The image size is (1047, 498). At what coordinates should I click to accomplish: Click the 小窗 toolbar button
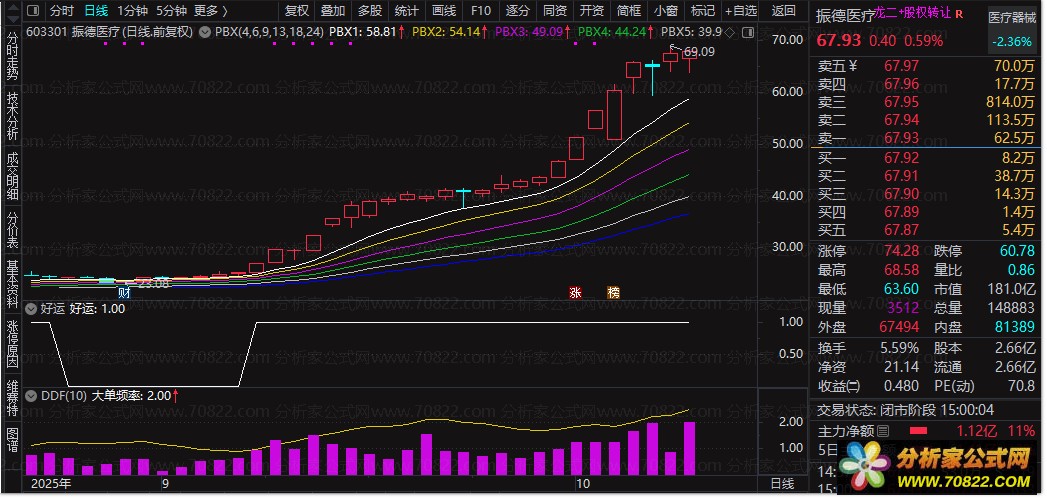[665, 11]
